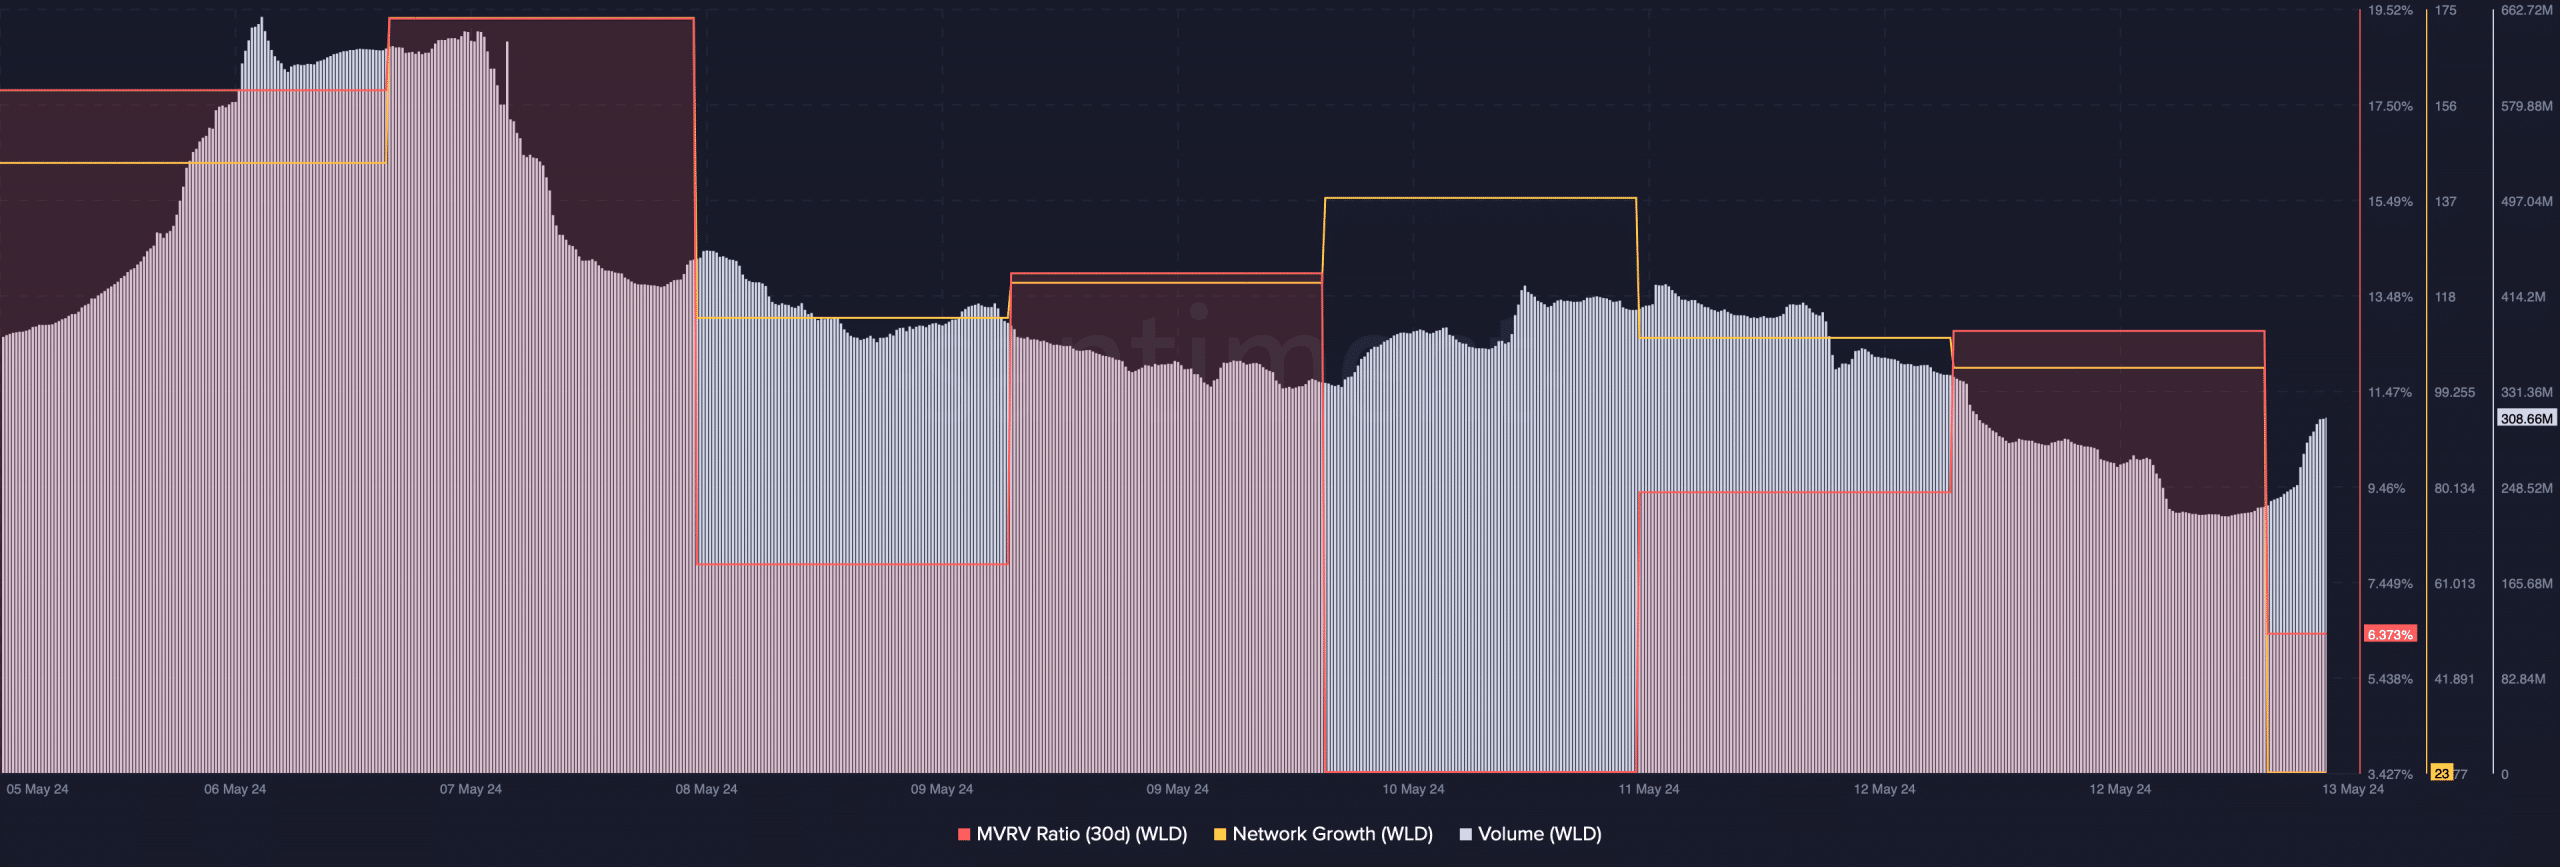Click the 308.66M current volume value badge
The height and width of the screenshot is (867, 2560).
point(2527,418)
